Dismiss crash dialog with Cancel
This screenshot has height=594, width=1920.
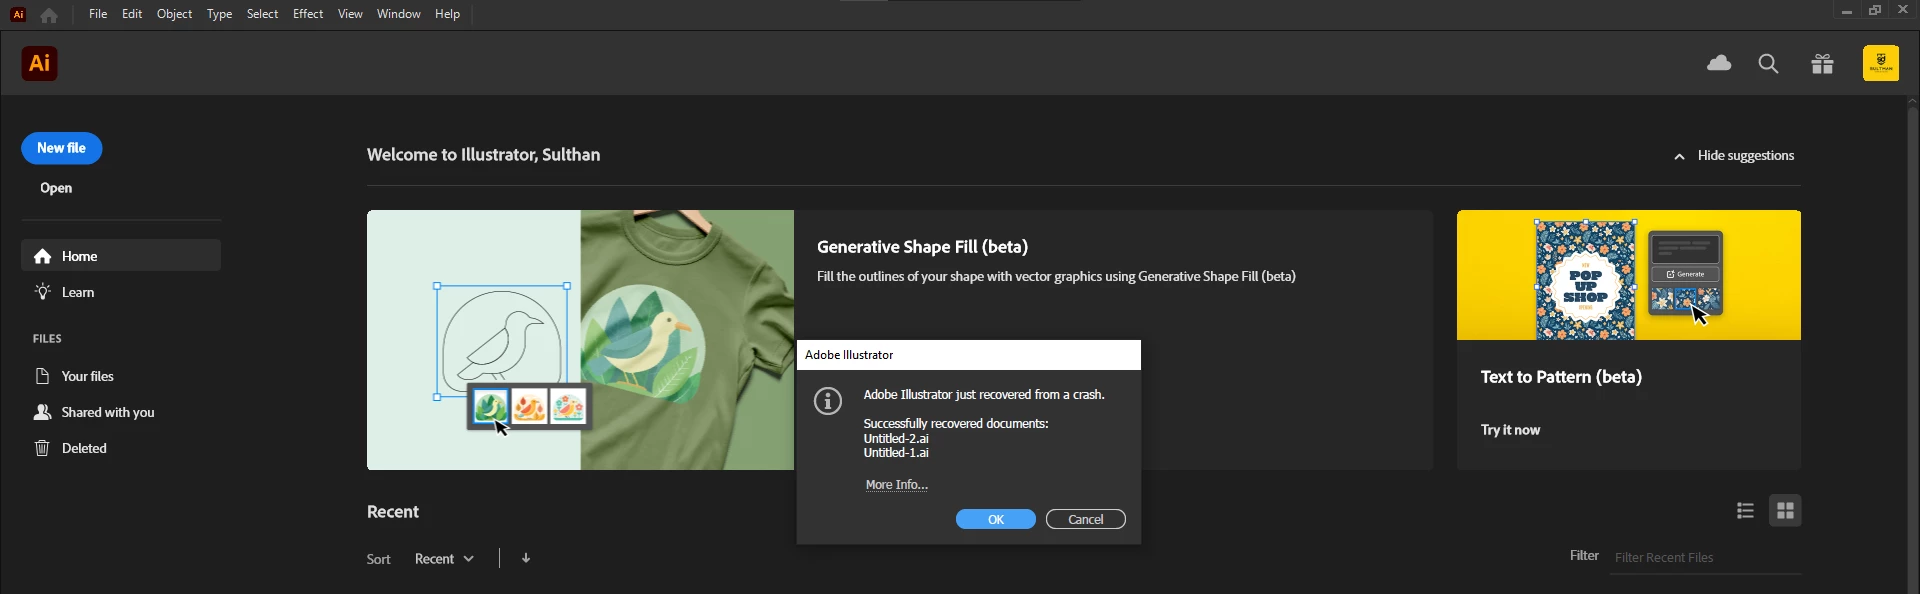pyautogui.click(x=1086, y=519)
